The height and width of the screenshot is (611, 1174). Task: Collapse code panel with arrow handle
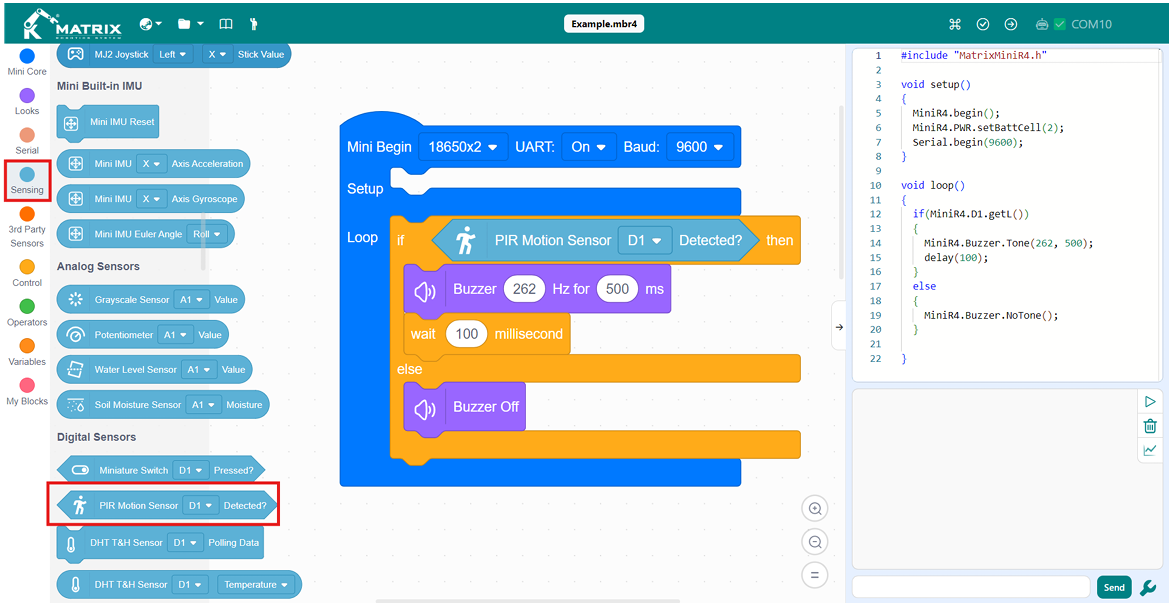(839, 326)
